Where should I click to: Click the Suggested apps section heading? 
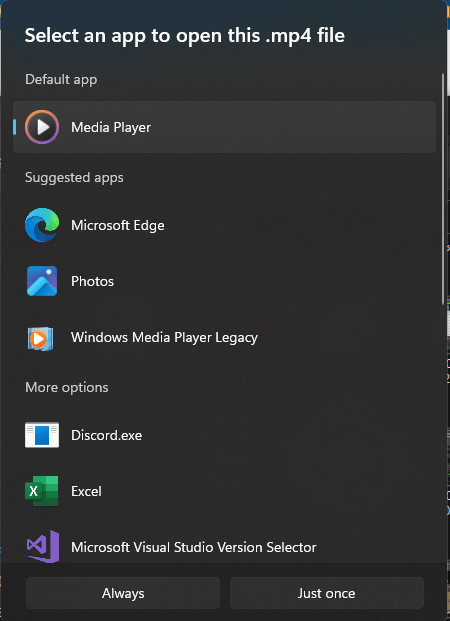(74, 177)
